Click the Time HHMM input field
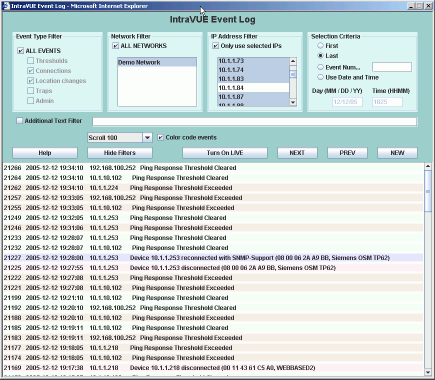This screenshot has height=380, width=435. [x=387, y=102]
